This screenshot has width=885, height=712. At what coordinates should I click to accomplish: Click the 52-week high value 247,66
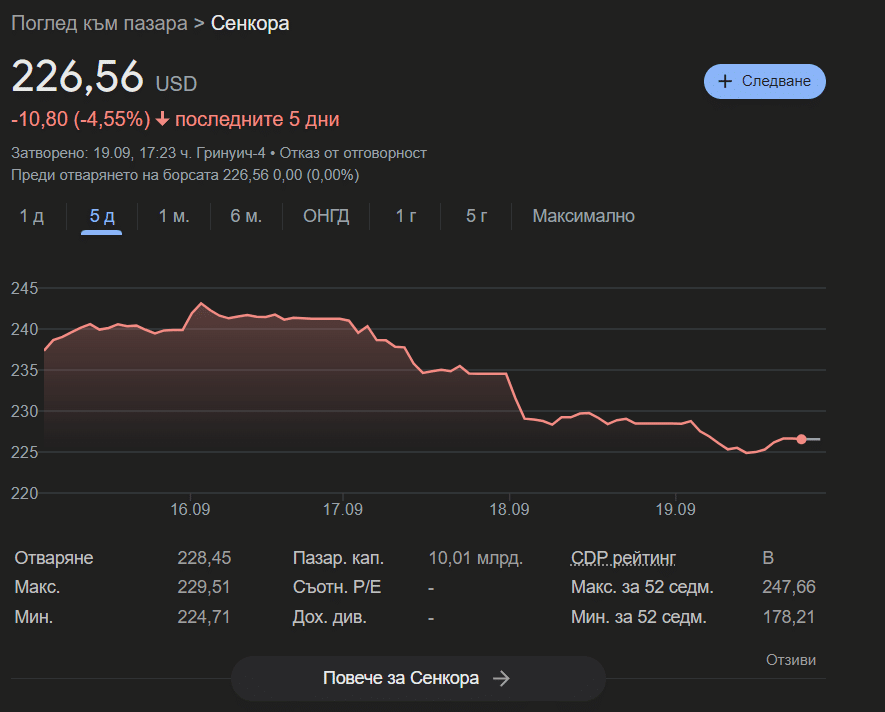click(x=789, y=587)
